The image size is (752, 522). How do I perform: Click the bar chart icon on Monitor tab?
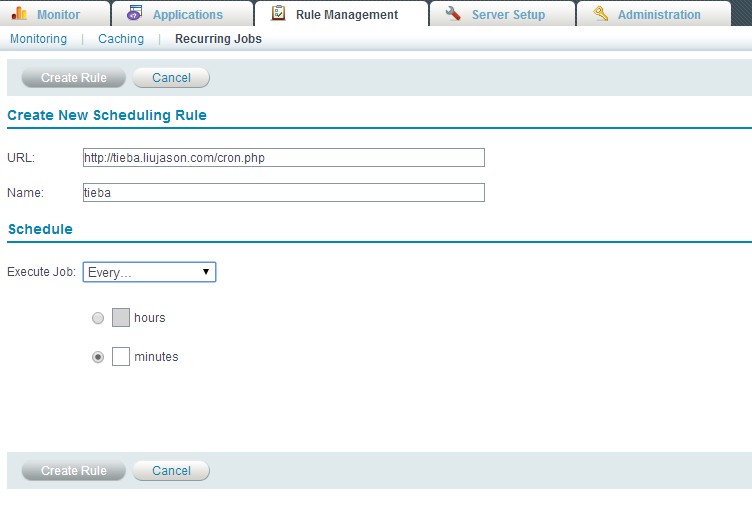[20, 14]
